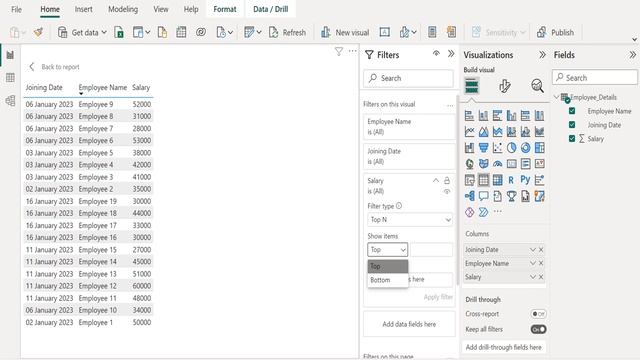Click the Publish button
This screenshot has height=360, width=640.
click(556, 32)
